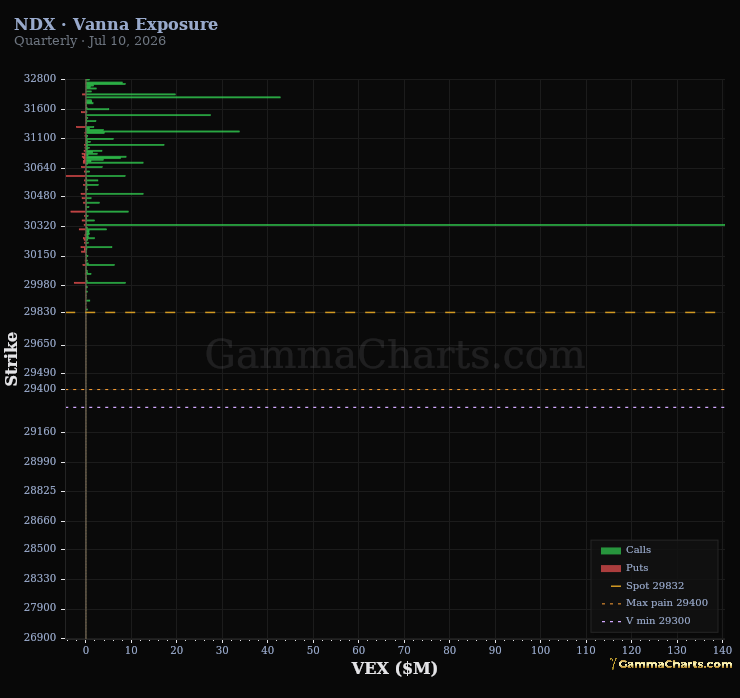The width and height of the screenshot is (740, 698).
Task: Click the dotted max pain line at 29400
Action: (395, 390)
